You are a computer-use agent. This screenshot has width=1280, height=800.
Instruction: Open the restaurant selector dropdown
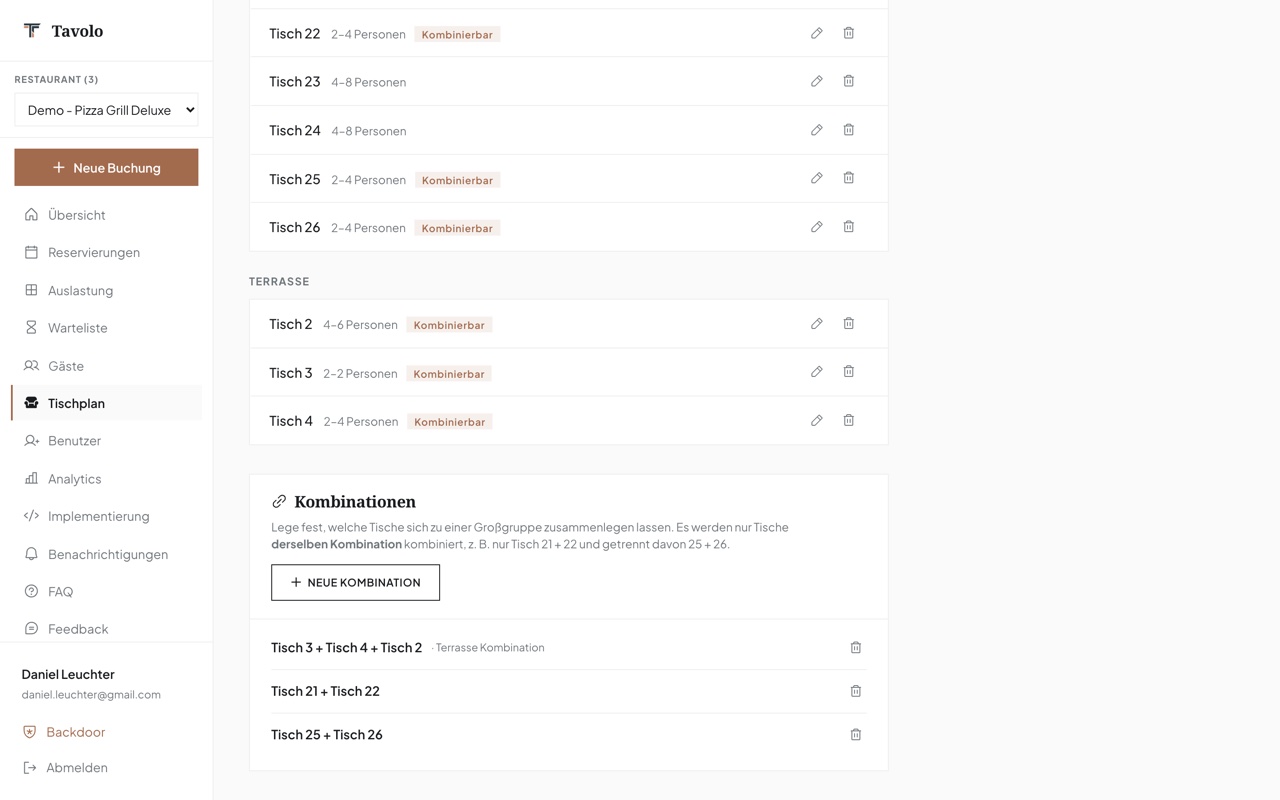(x=106, y=110)
